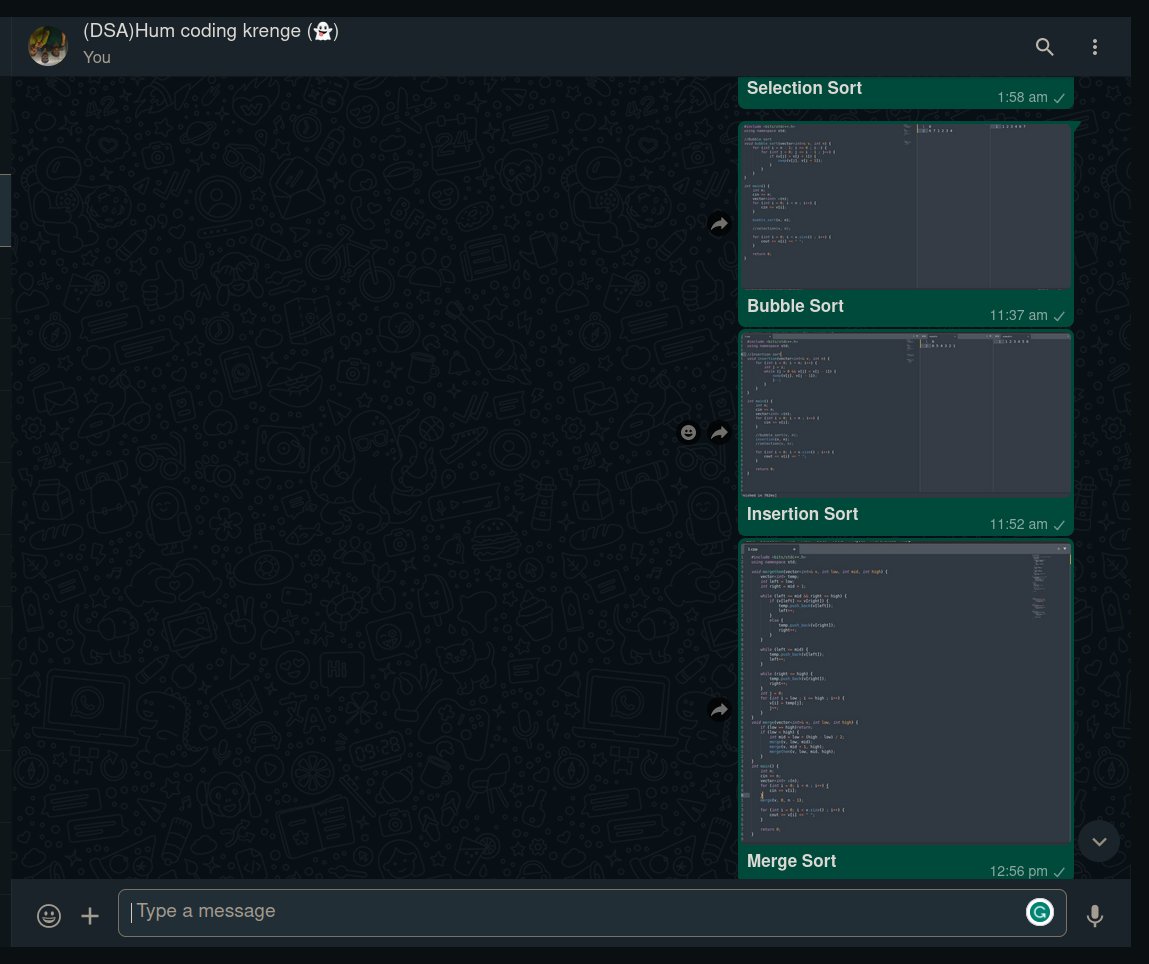Click the 1:58 am timestamp
The height and width of the screenshot is (964, 1149).
pyautogui.click(x=1022, y=97)
